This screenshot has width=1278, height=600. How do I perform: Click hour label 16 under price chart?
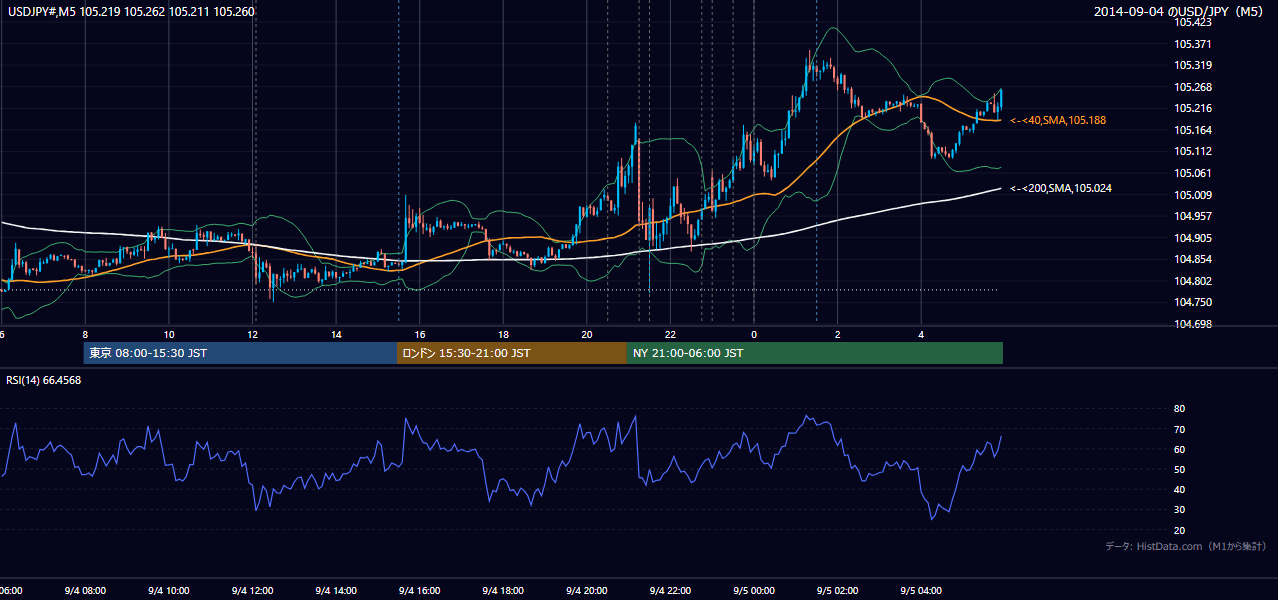420,334
